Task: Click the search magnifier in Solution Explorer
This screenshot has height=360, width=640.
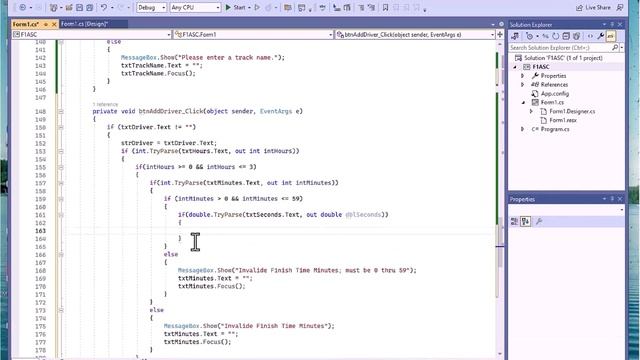Action: point(615,48)
